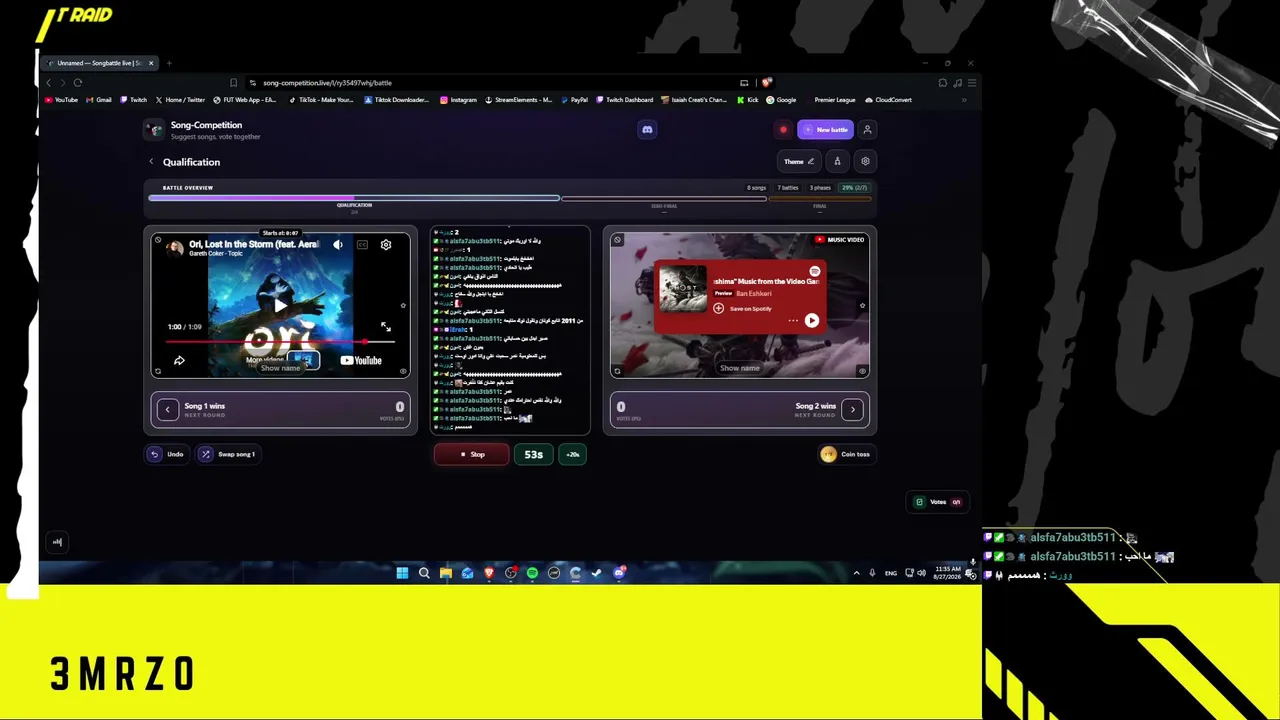Enter fullscreen on the Ori video
Screen dimensions: 1280x720
(x=386, y=327)
